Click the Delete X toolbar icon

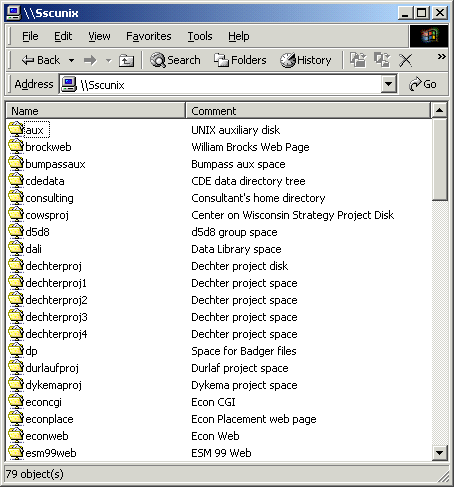tap(406, 61)
